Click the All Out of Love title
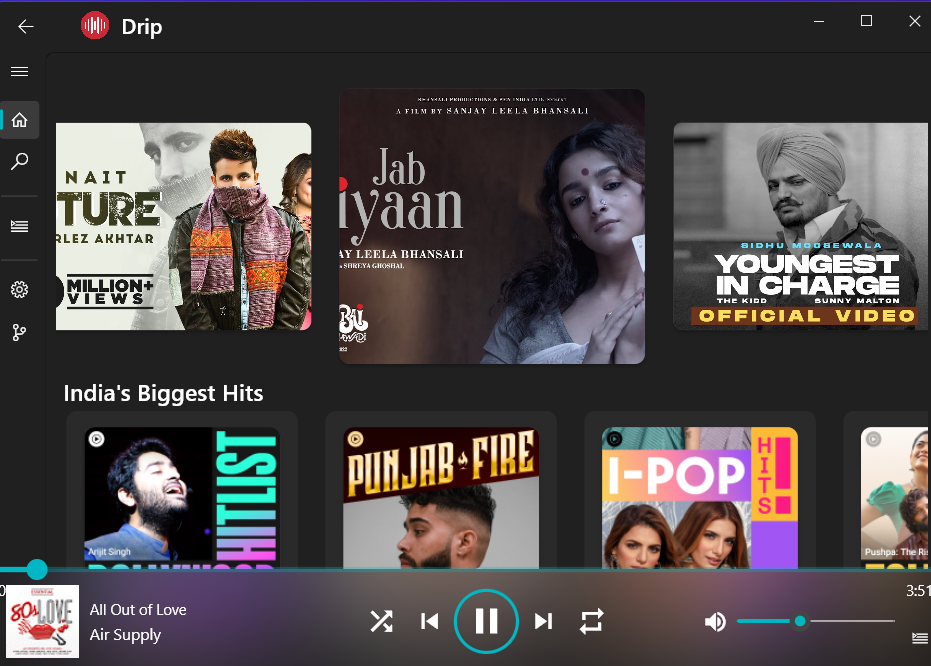 pos(138,610)
